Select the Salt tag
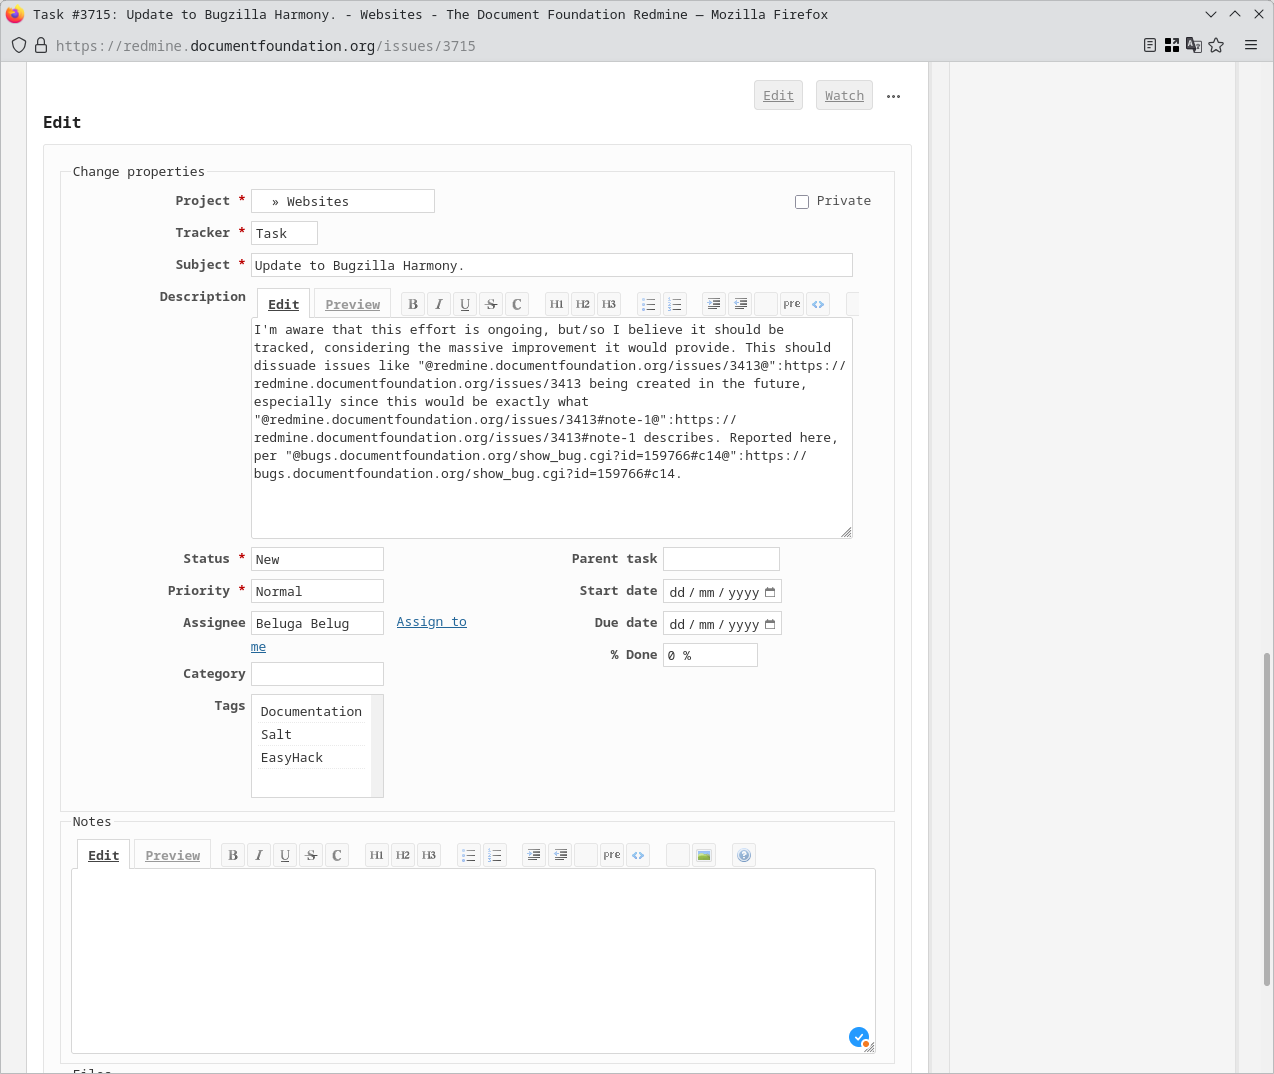This screenshot has height=1074, width=1274. [x=311, y=734]
